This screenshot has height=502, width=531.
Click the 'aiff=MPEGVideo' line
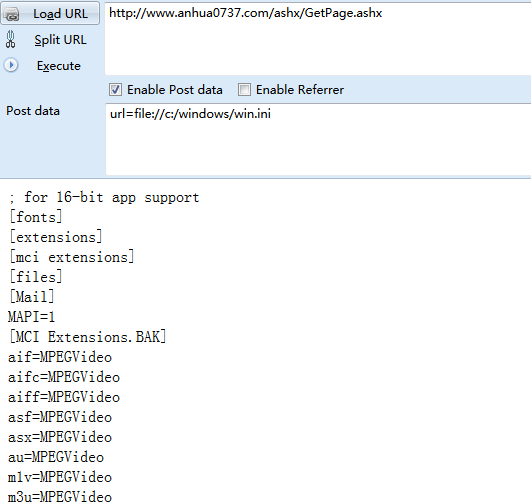(64, 397)
